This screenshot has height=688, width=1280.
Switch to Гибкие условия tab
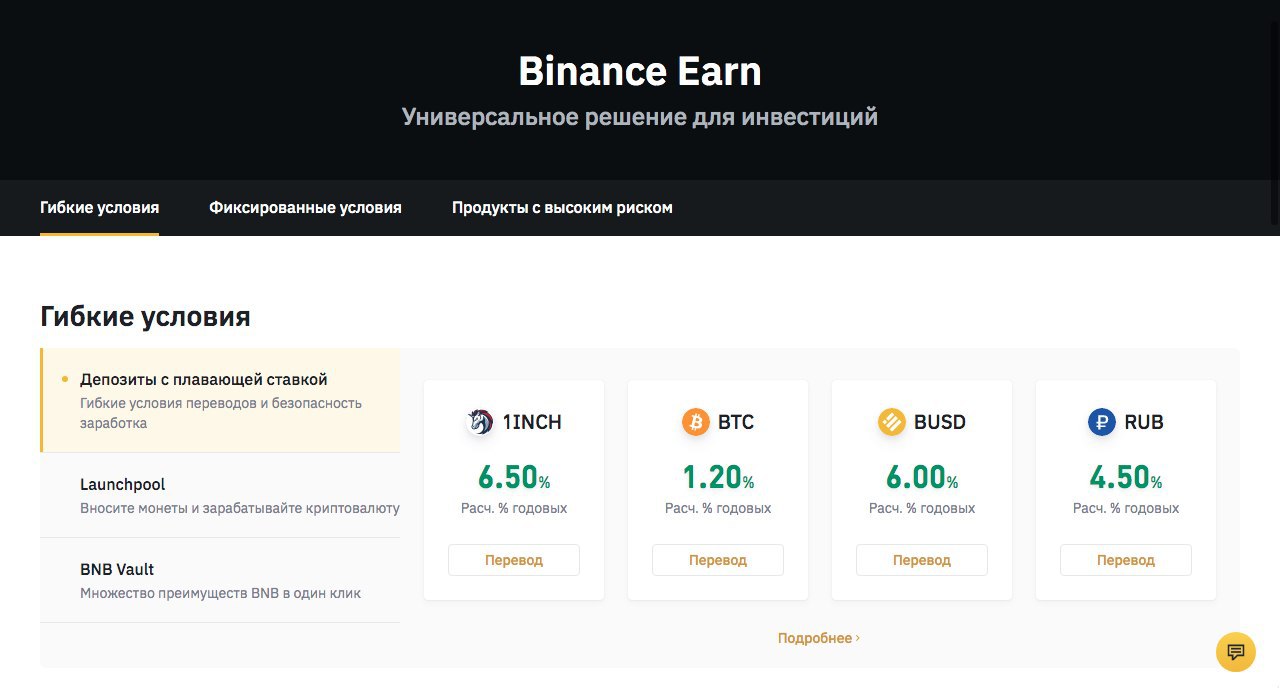[x=99, y=208]
